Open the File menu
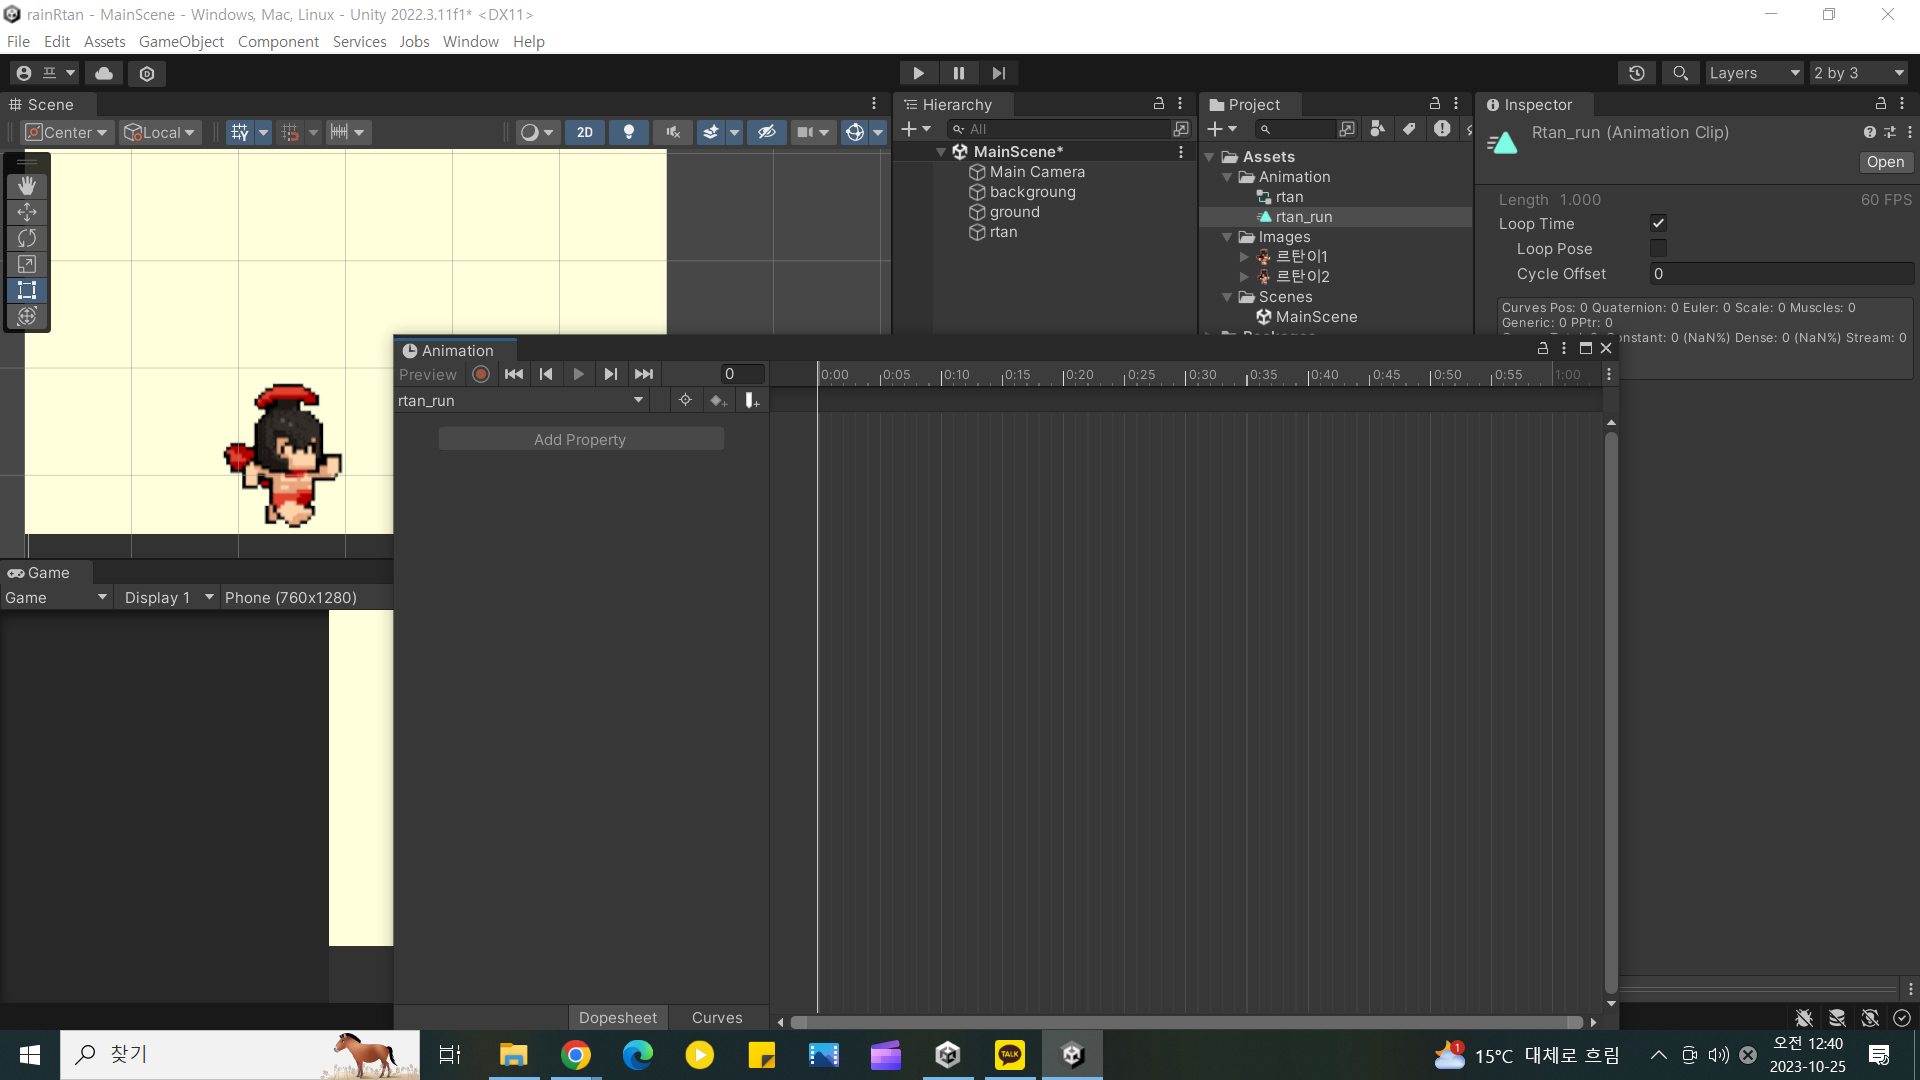Screen dimensions: 1920x1080 18,41
